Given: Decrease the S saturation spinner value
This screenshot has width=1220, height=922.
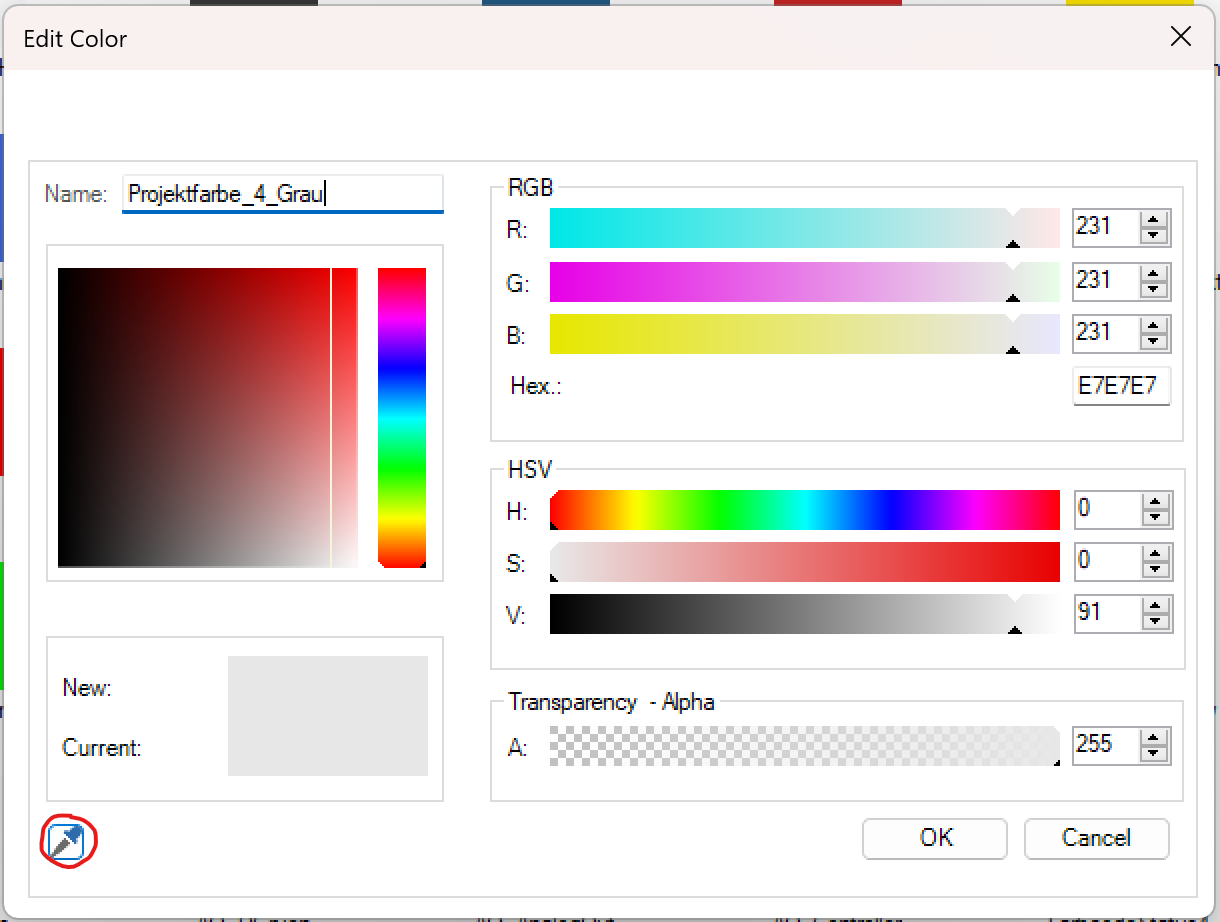Looking at the screenshot, I should point(1156,569).
